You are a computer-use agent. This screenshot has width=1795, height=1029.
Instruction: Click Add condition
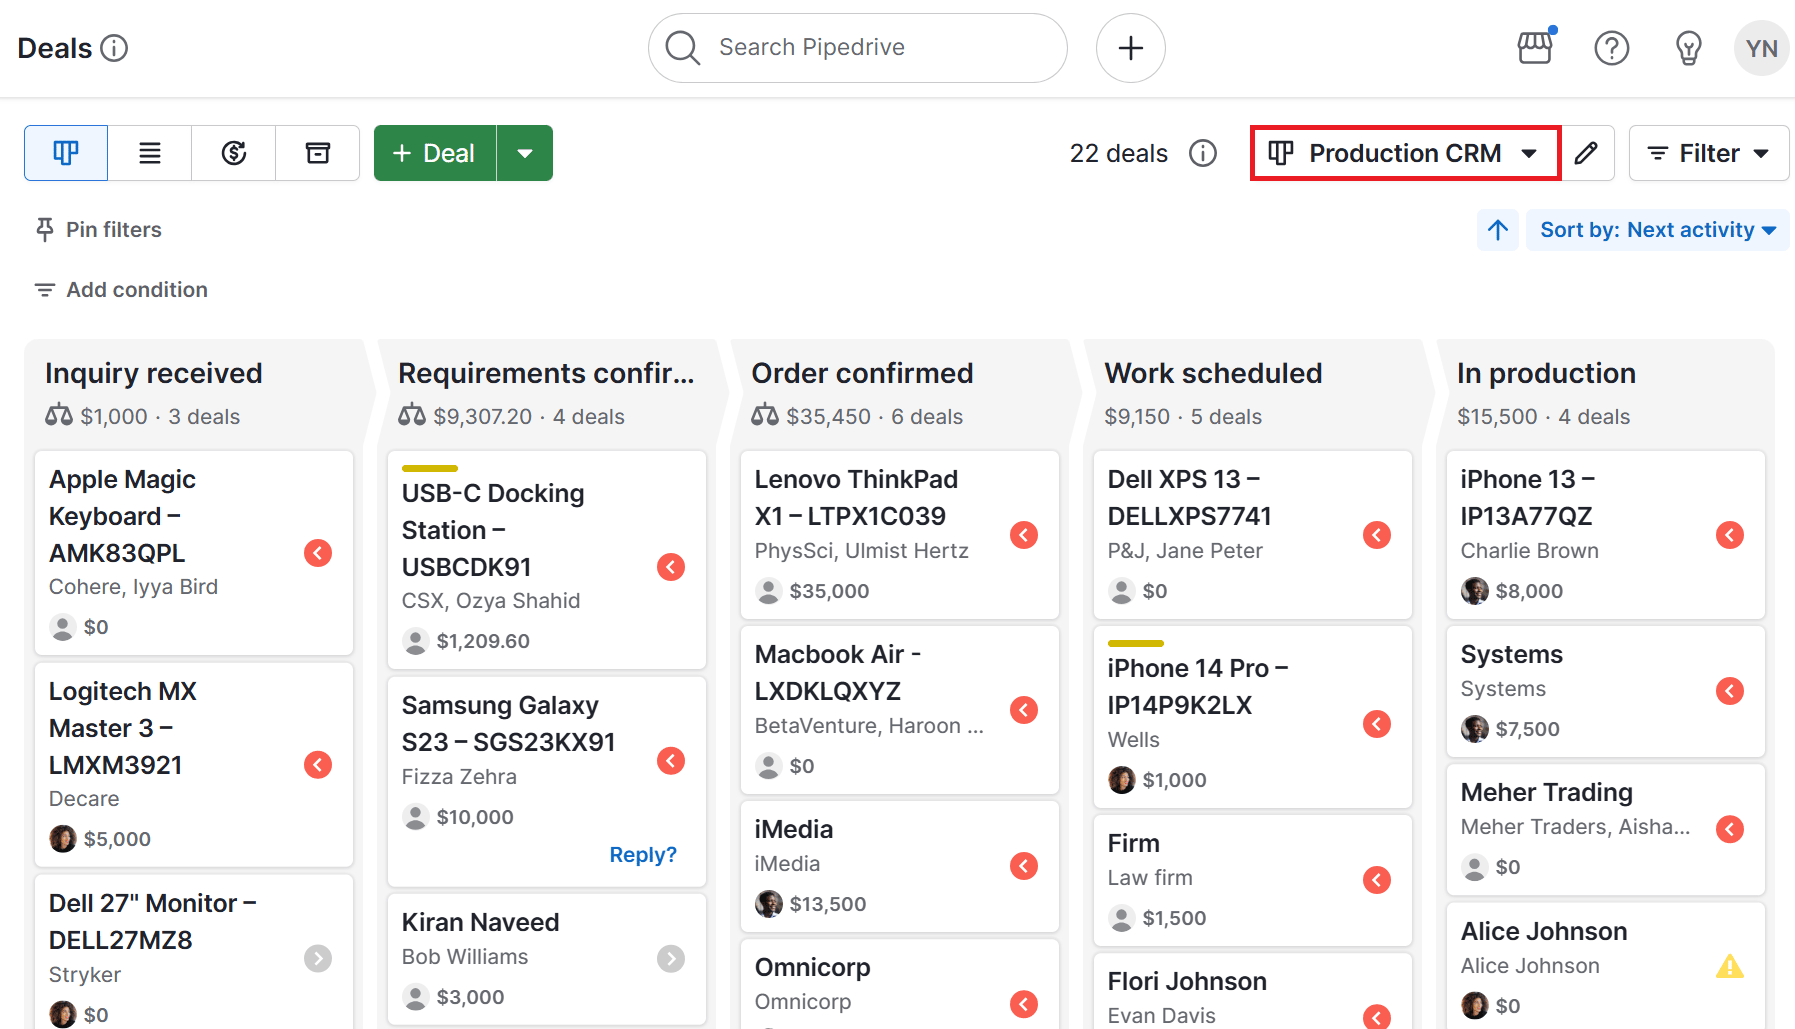[x=120, y=289]
